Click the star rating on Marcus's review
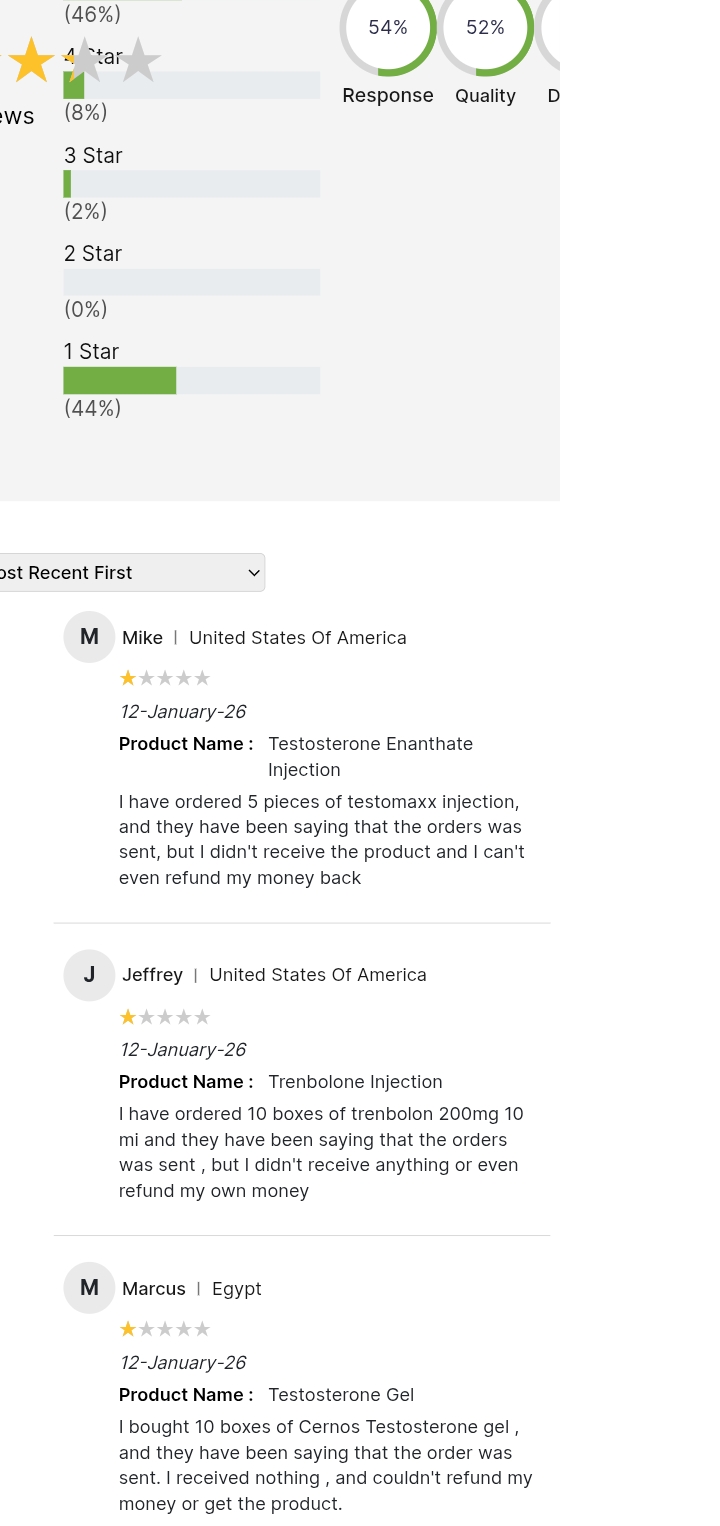Viewport: 720px width, 1526px height. 165,1329
